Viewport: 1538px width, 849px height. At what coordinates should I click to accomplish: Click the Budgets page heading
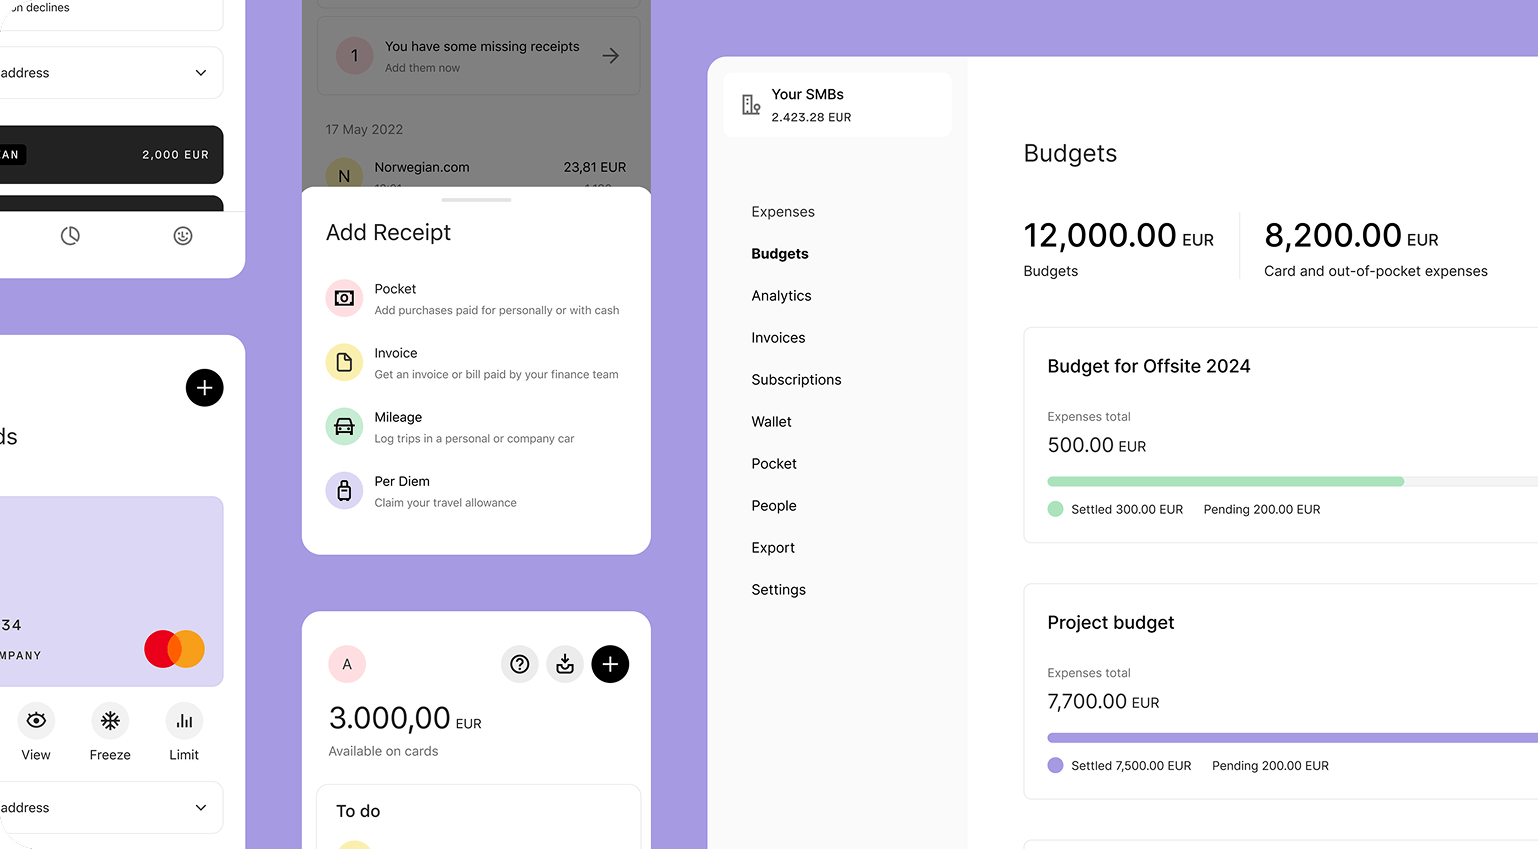pos(1070,153)
